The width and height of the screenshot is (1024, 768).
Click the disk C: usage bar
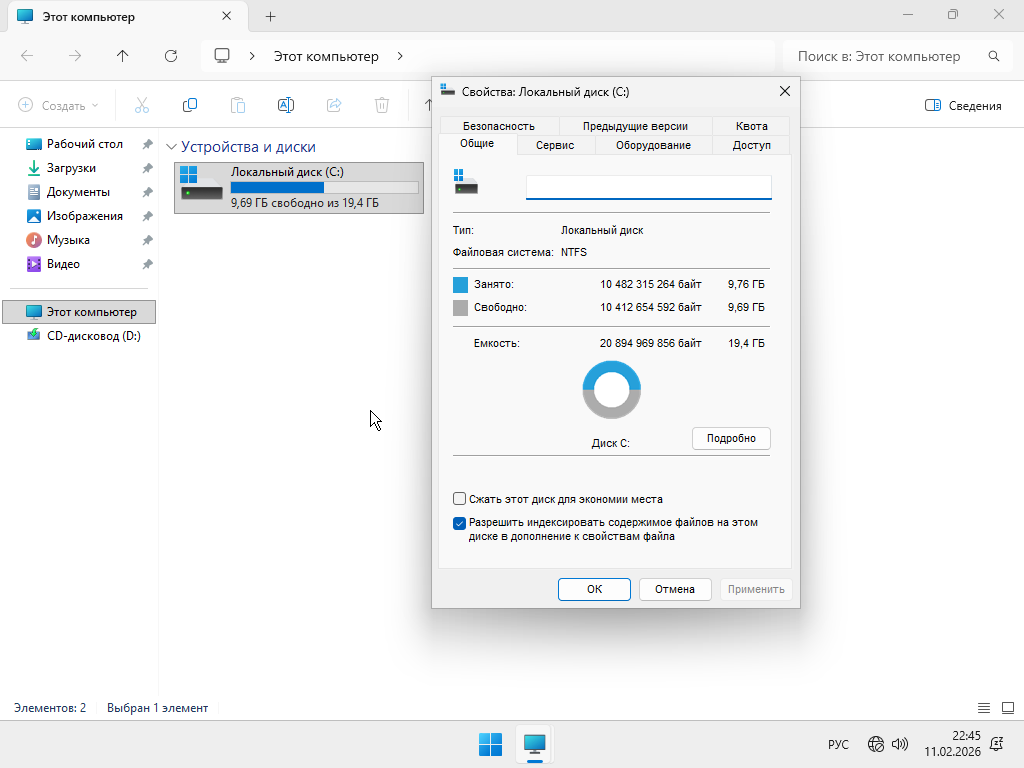pos(324,187)
